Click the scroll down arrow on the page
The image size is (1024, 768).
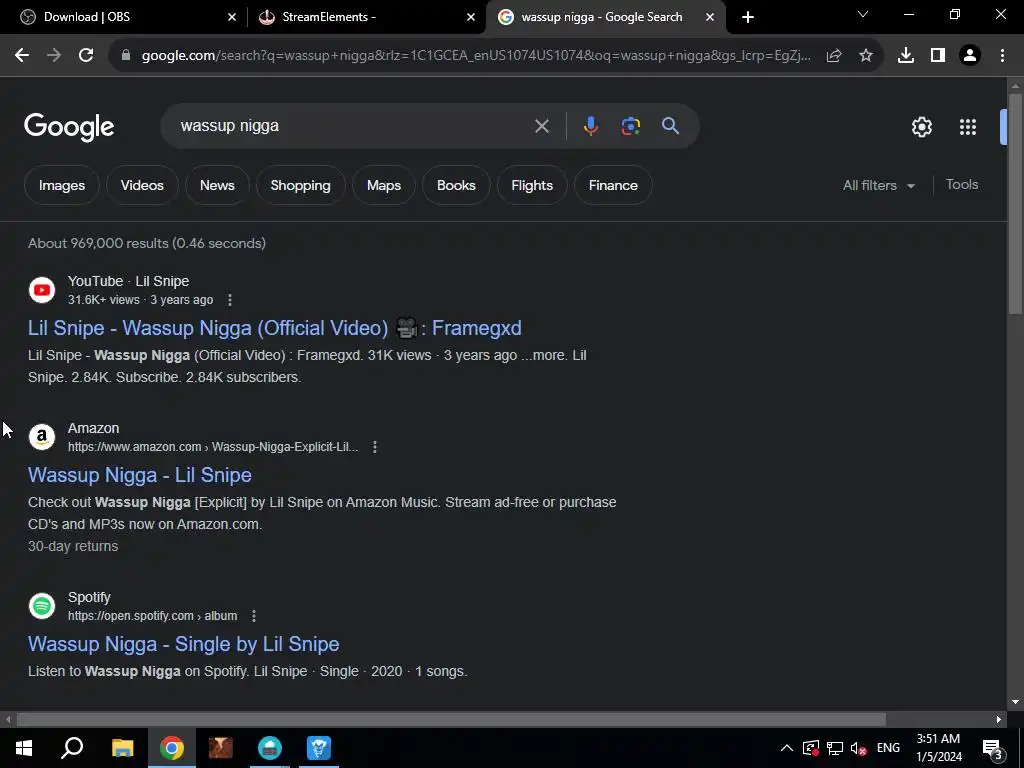[x=1015, y=702]
